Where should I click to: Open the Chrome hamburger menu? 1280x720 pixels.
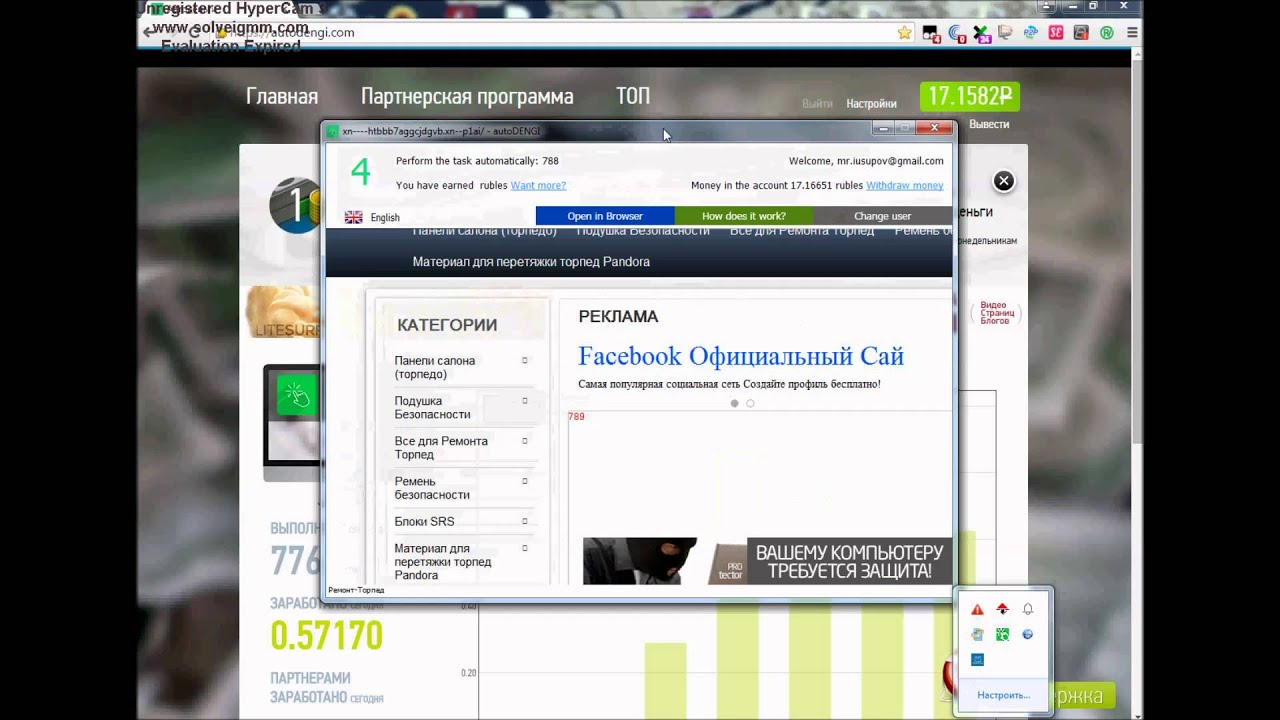pyautogui.click(x=1132, y=32)
